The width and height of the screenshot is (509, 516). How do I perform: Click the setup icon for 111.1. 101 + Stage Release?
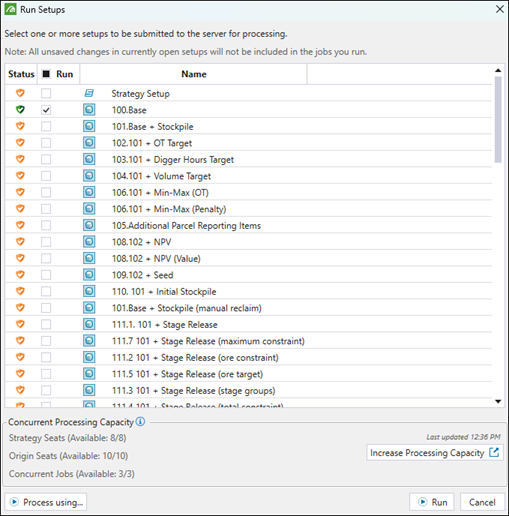click(89, 324)
